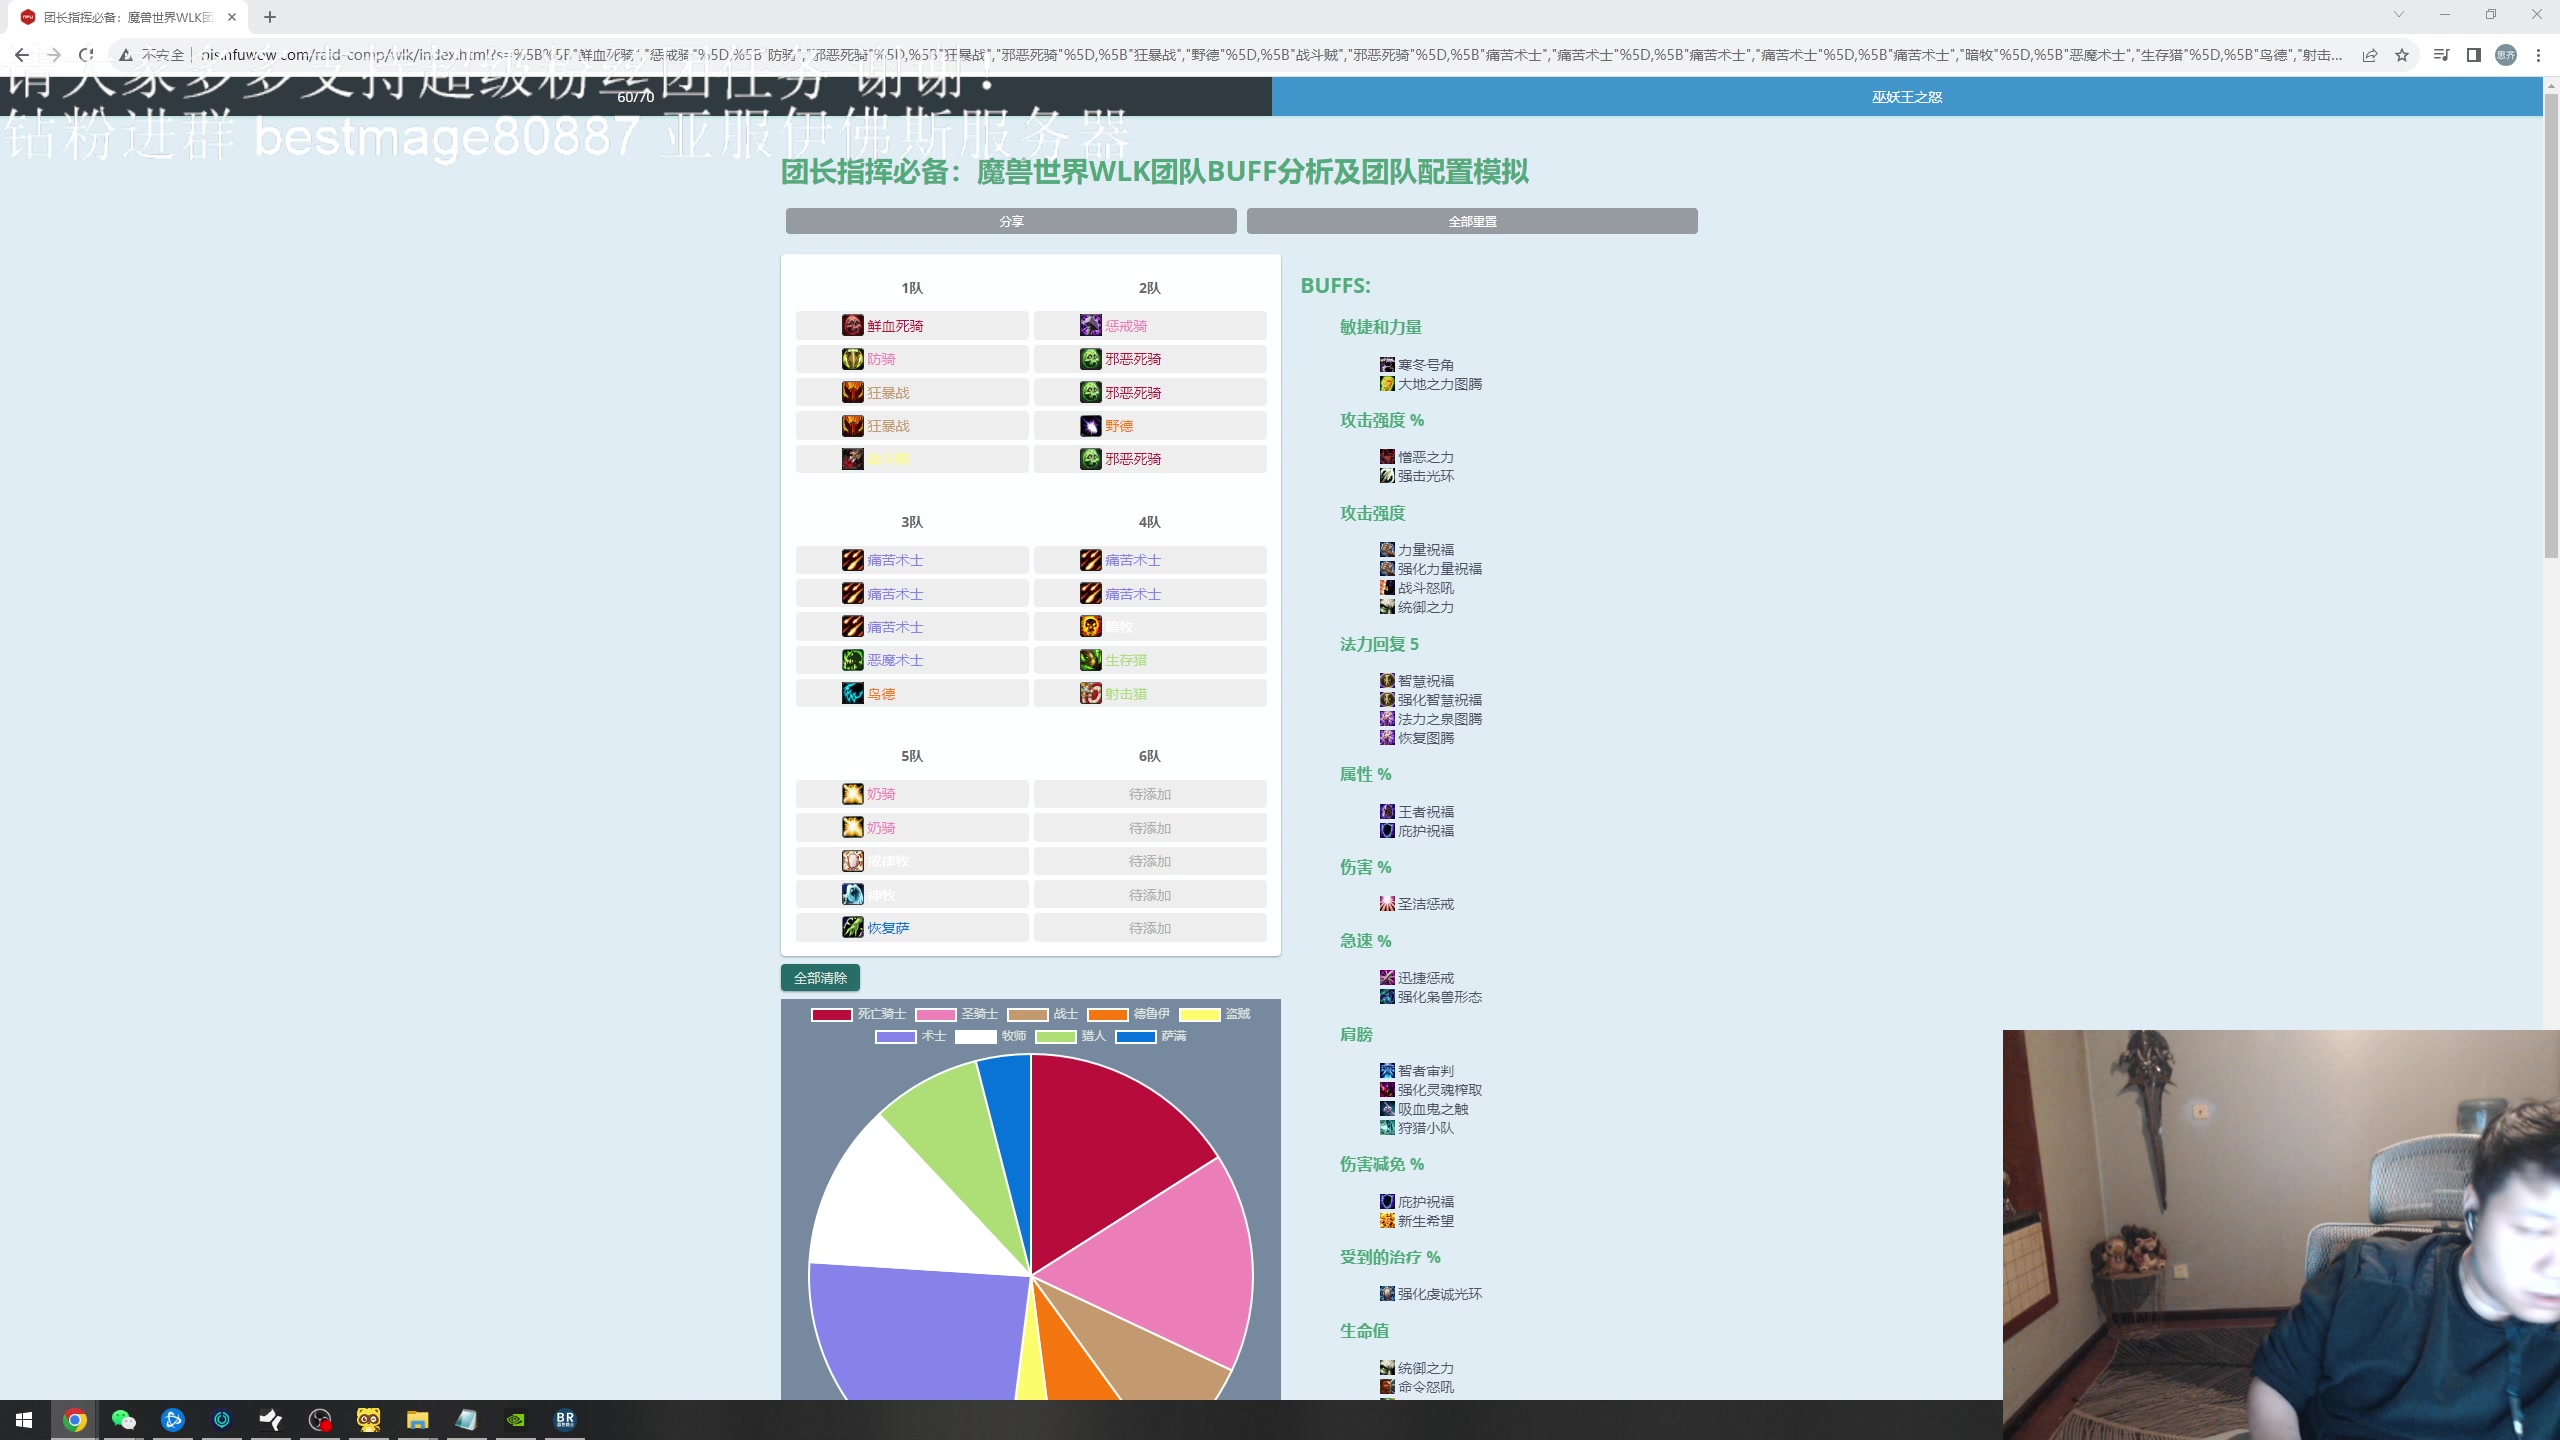Click the 寒冬号角 buff icon
Image resolution: width=2560 pixels, height=1440 pixels.
click(1387, 365)
